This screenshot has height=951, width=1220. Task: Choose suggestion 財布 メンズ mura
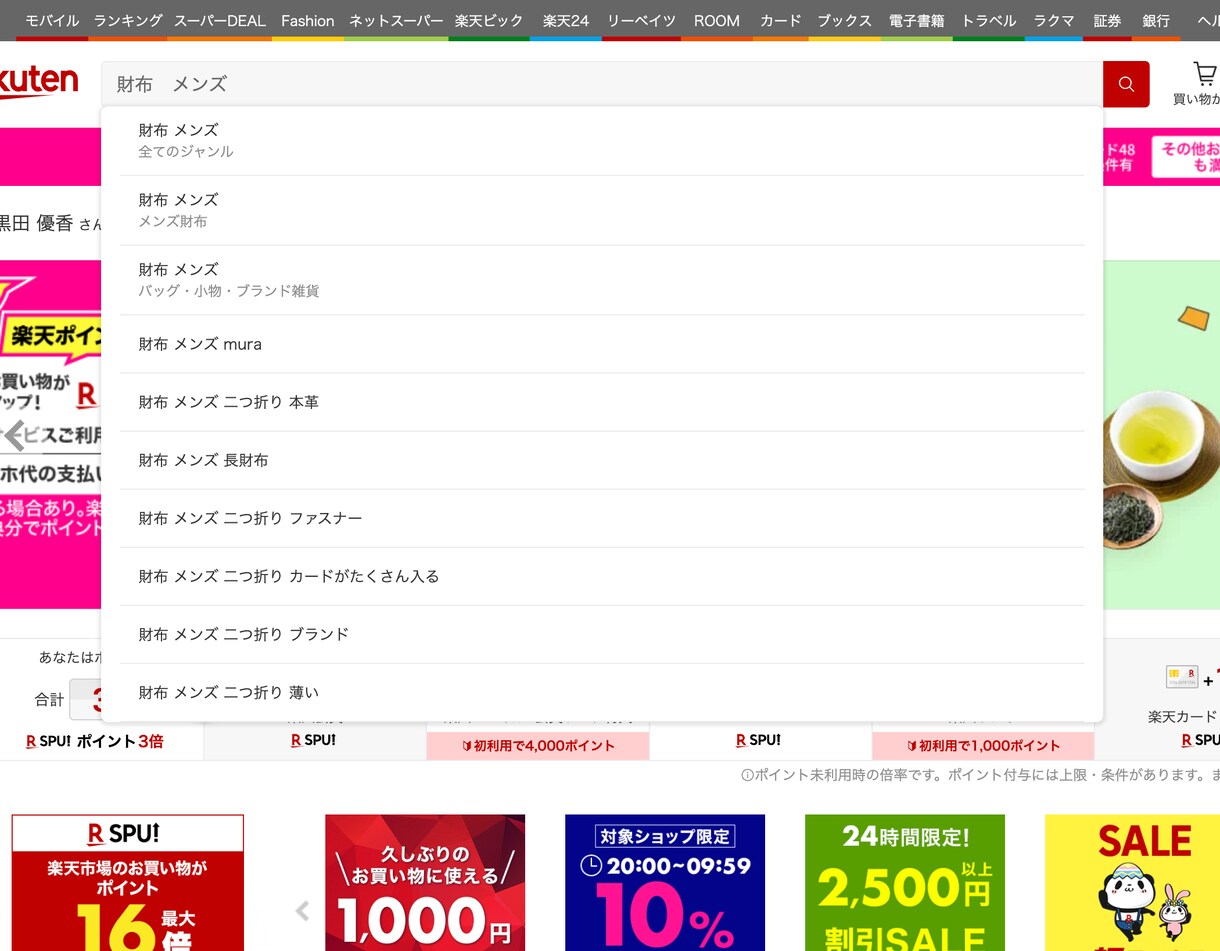point(602,344)
